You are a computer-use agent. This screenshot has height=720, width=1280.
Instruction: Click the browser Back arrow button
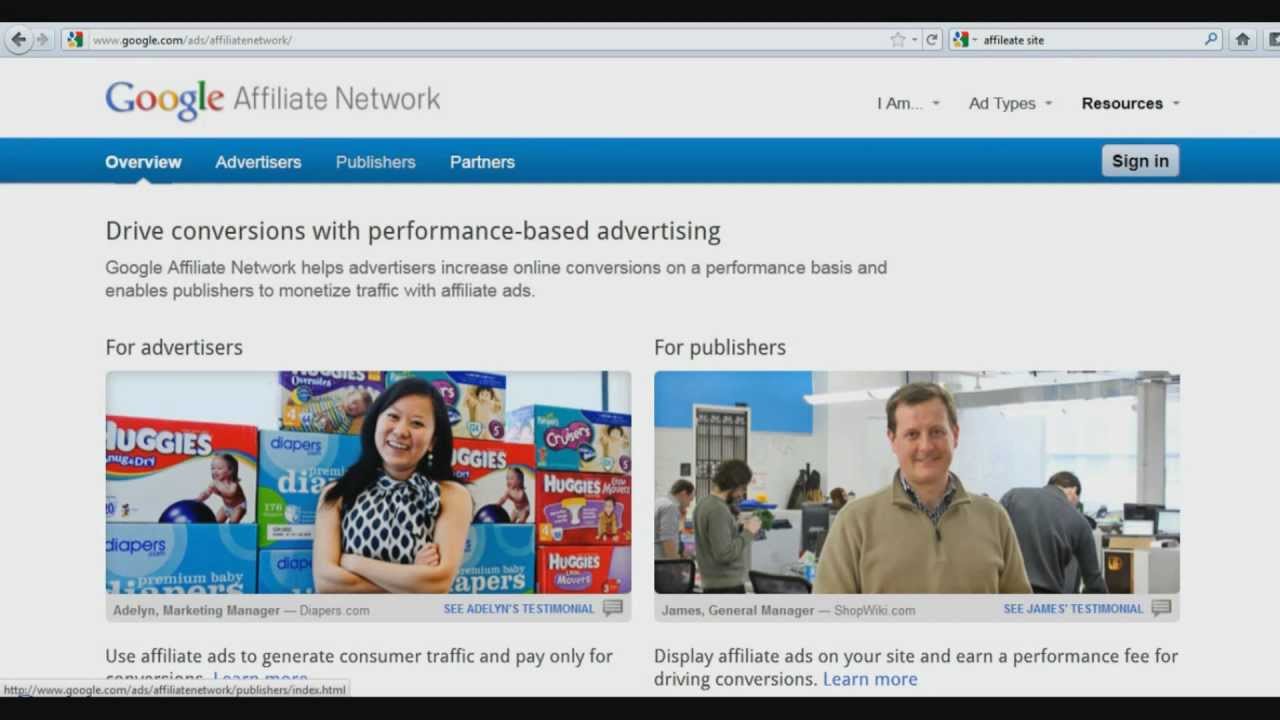point(18,40)
